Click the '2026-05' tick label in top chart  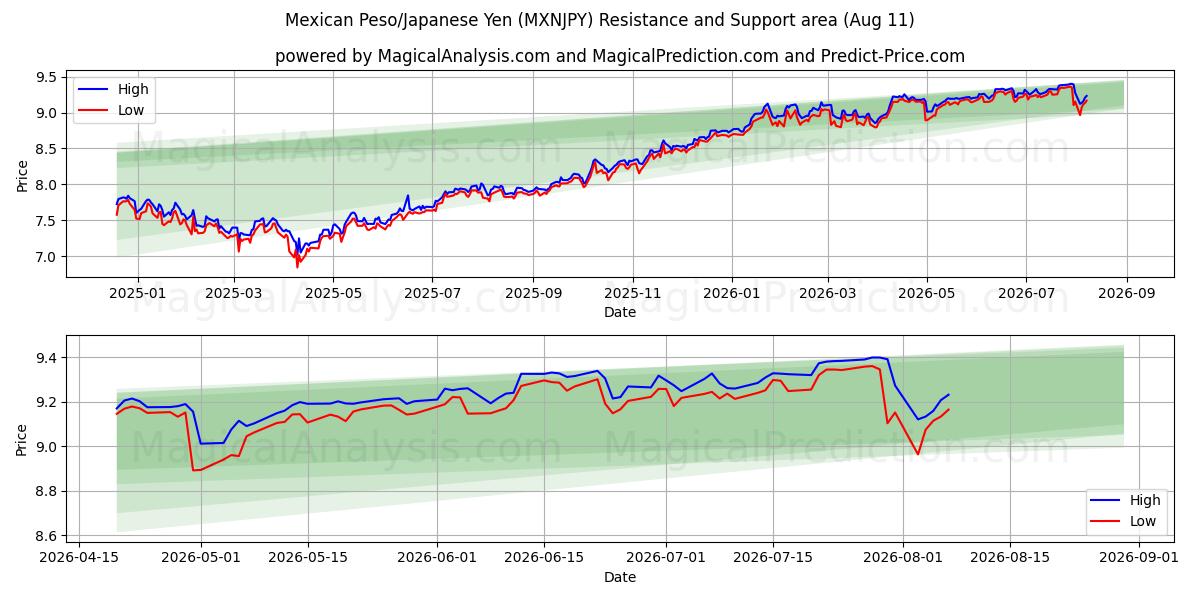pos(927,294)
